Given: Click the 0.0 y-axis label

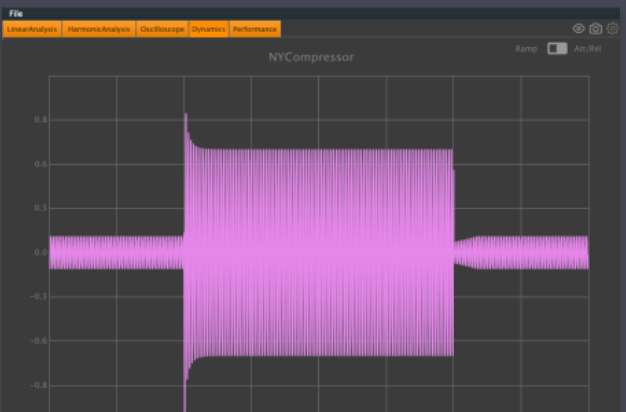Looking at the screenshot, I should tap(41, 252).
